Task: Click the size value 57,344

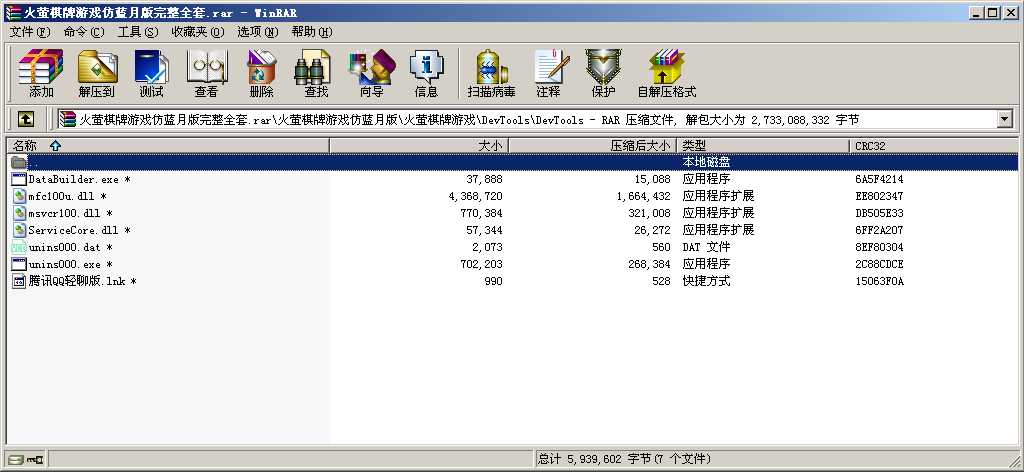Action: [x=485, y=230]
